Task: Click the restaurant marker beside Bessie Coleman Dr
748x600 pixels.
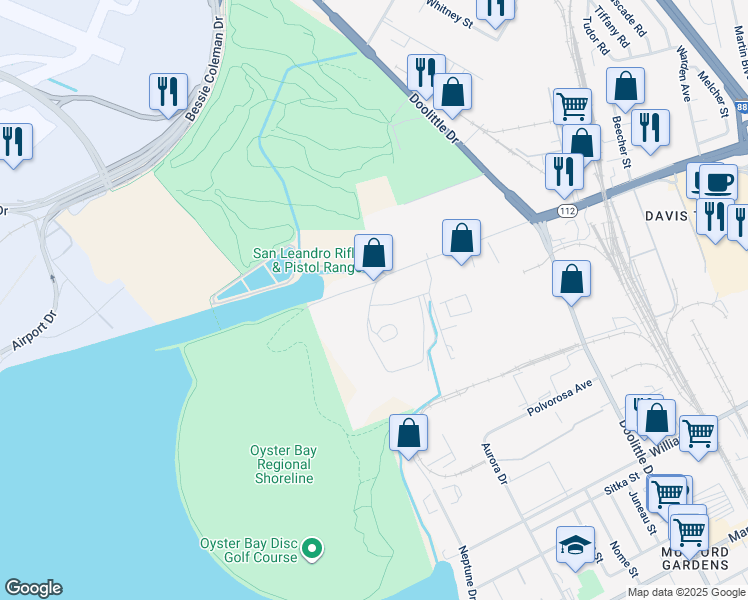Action: point(168,91)
